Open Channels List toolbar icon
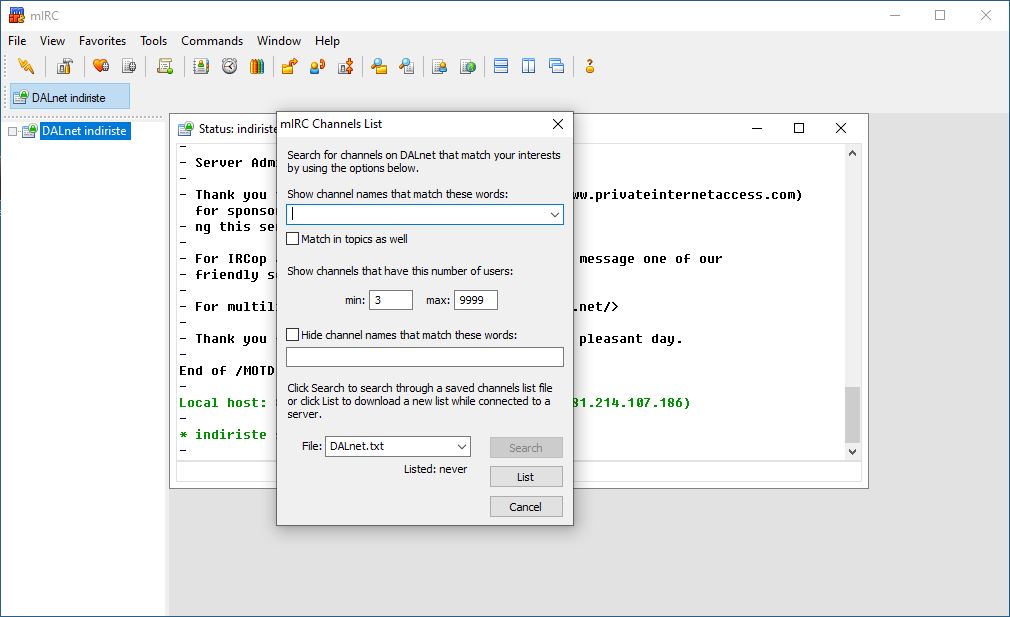The image size is (1010, 617). coord(129,66)
